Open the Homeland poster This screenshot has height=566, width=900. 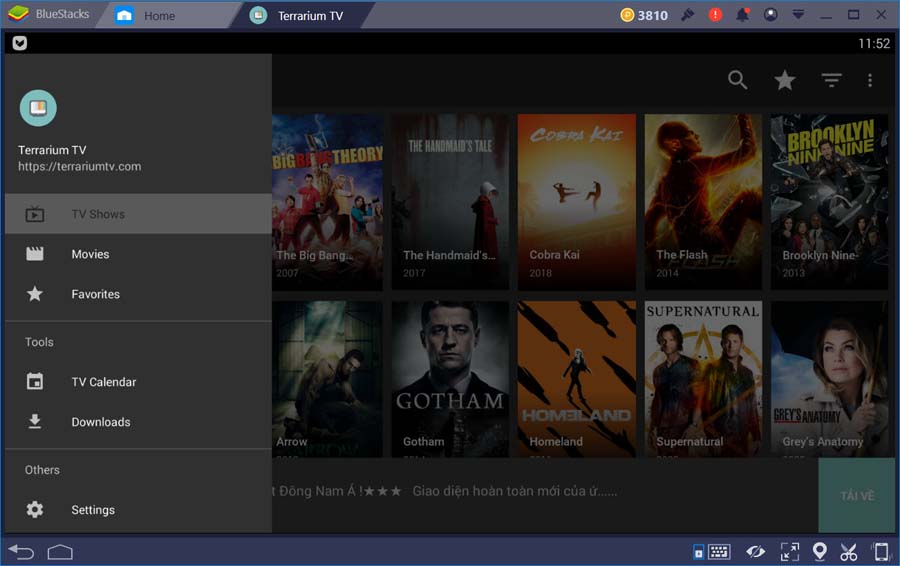pos(576,379)
